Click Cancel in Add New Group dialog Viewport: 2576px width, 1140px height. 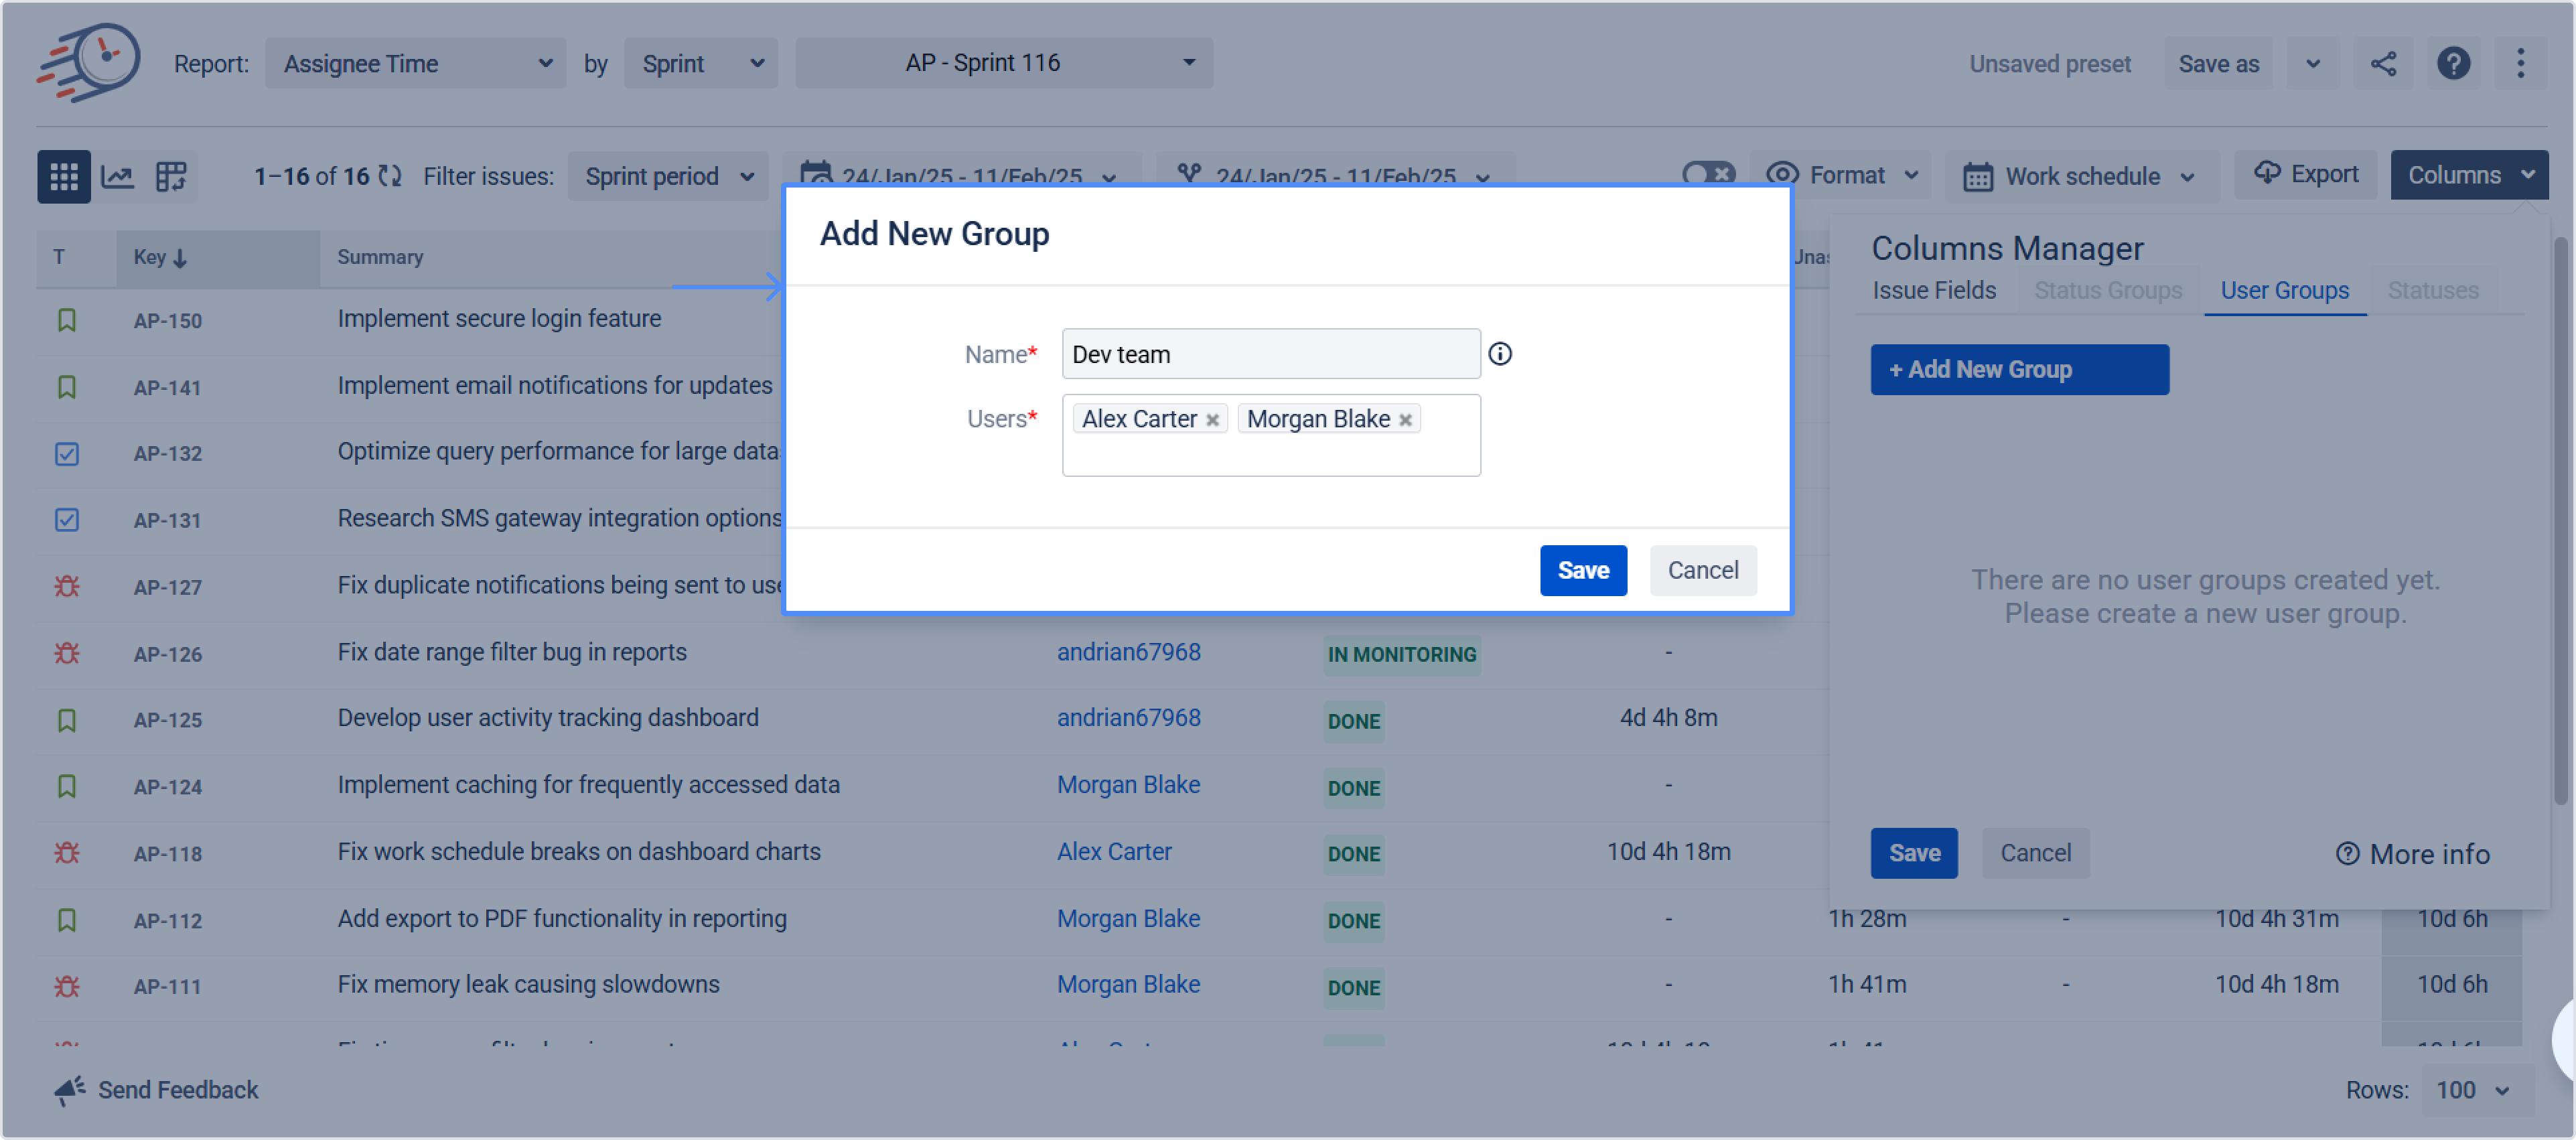point(1702,570)
